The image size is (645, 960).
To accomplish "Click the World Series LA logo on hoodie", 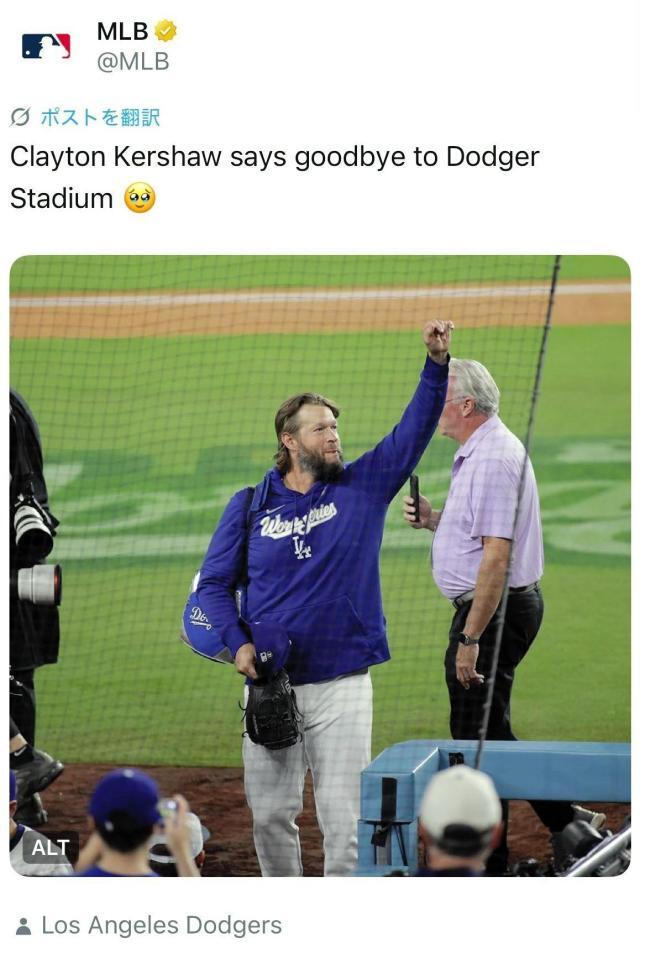I will pyautogui.click(x=299, y=530).
